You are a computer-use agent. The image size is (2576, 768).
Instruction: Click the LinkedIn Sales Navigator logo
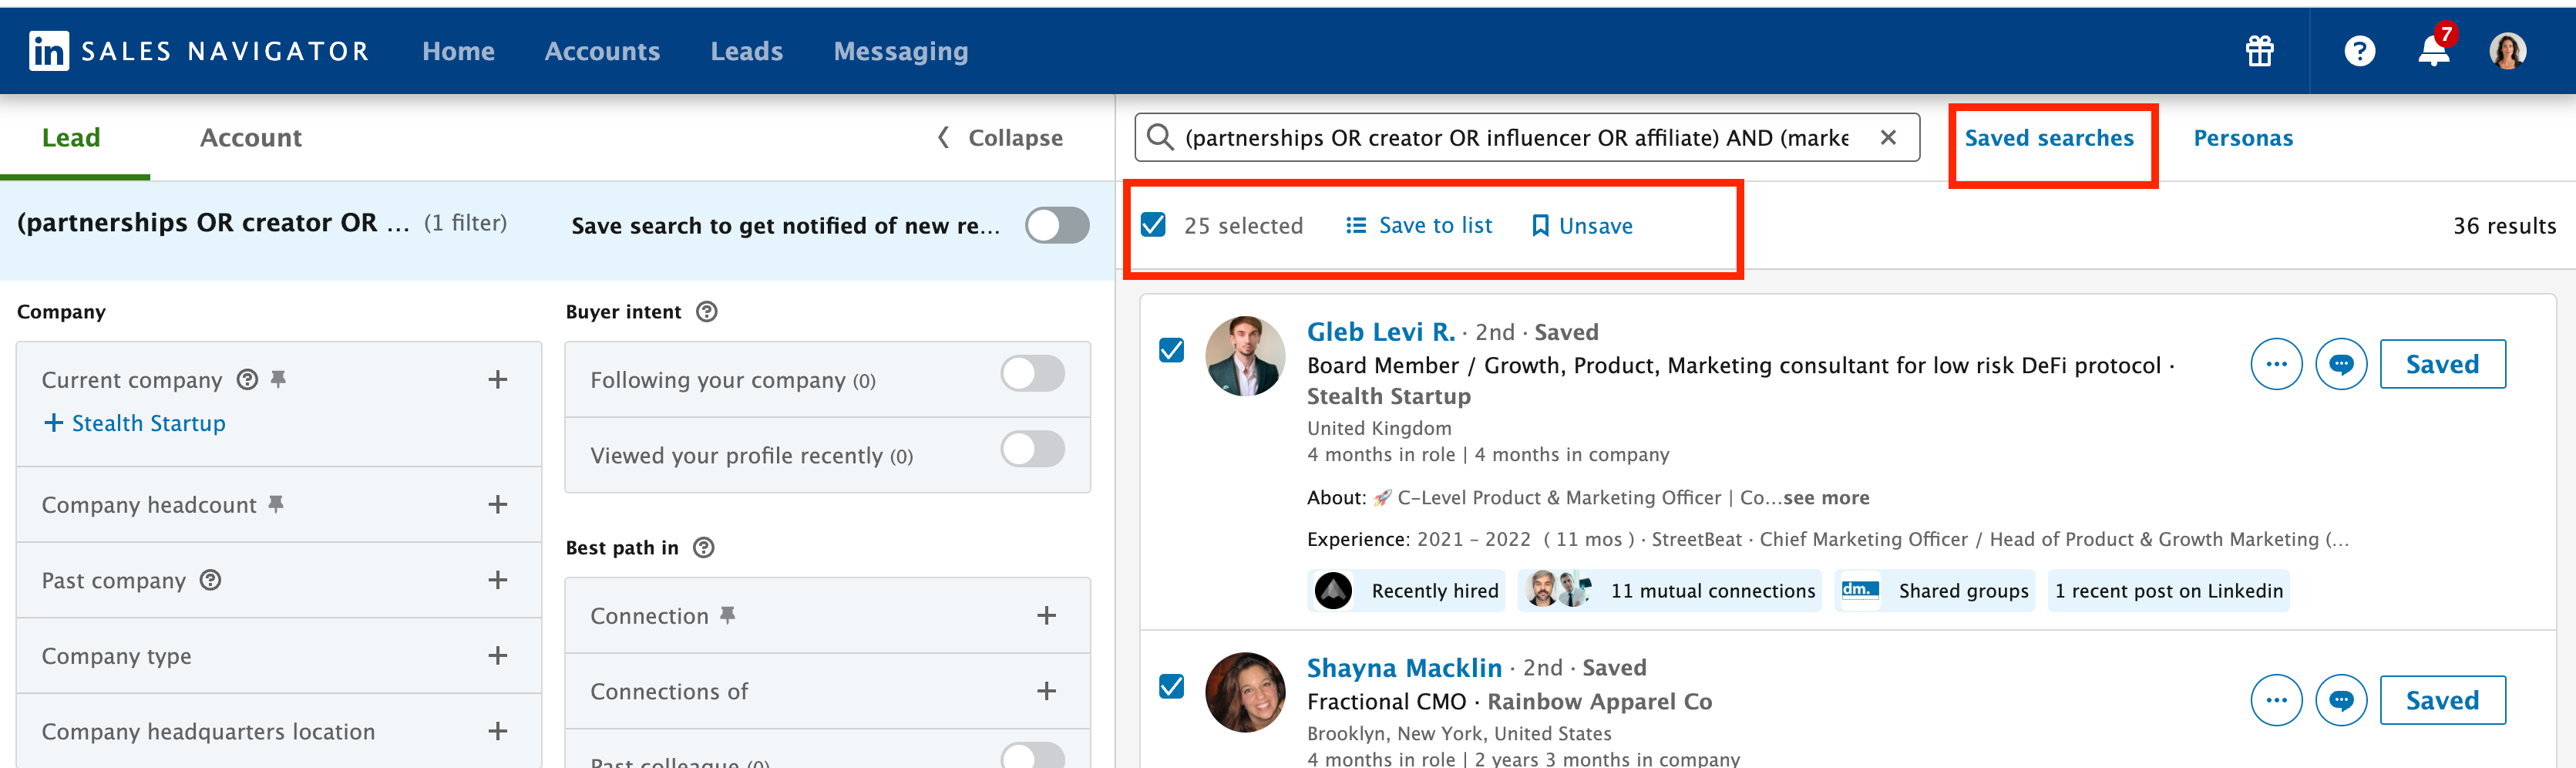(199, 51)
